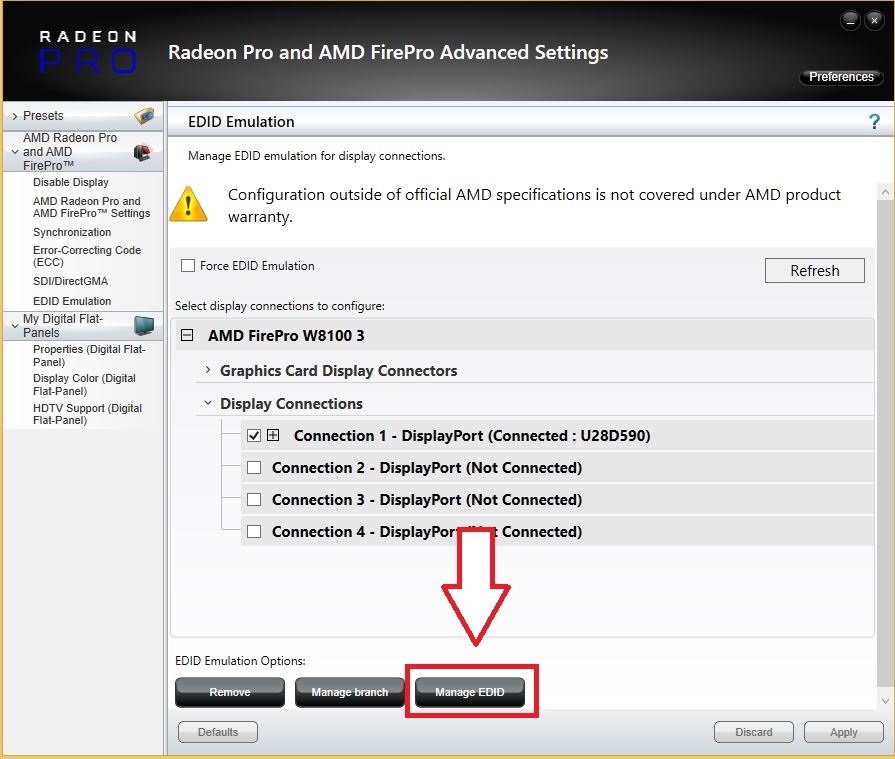Open AMD Radeon Pro and AMD FirePro Settings
Viewport: 895px width, 759px height.
pos(91,207)
